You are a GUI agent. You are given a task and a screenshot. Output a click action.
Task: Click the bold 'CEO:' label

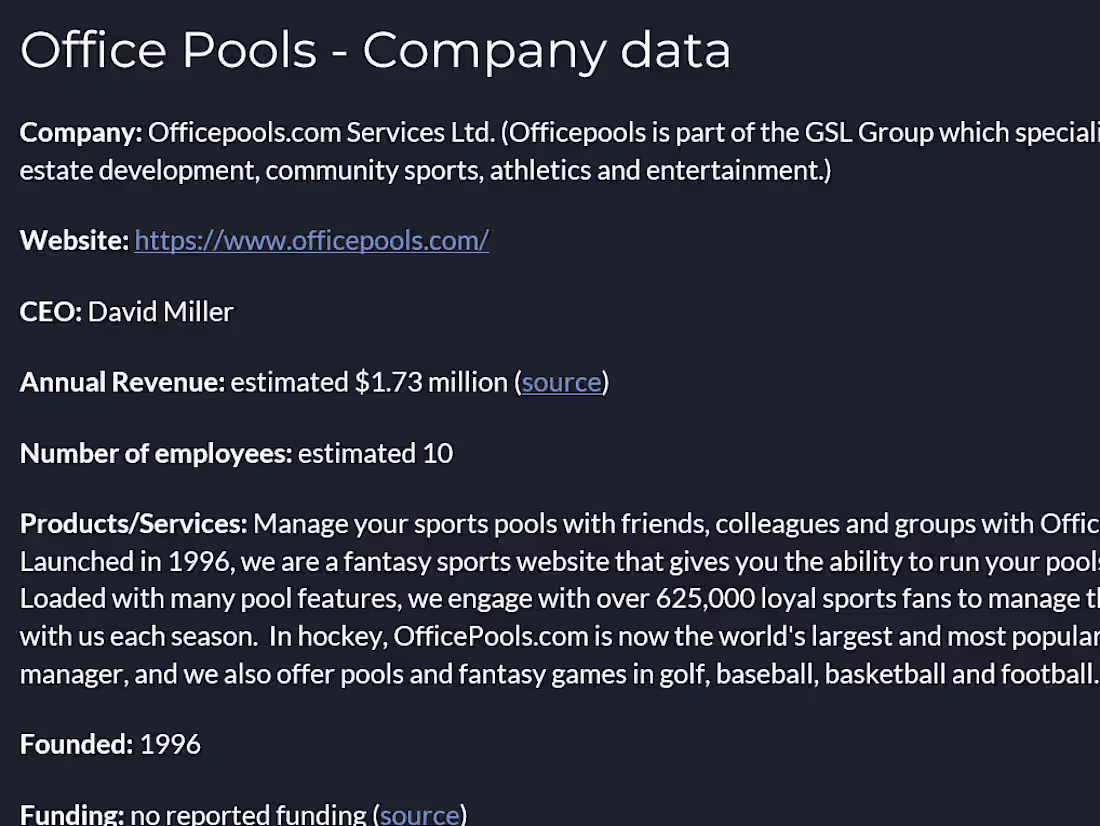(x=51, y=312)
